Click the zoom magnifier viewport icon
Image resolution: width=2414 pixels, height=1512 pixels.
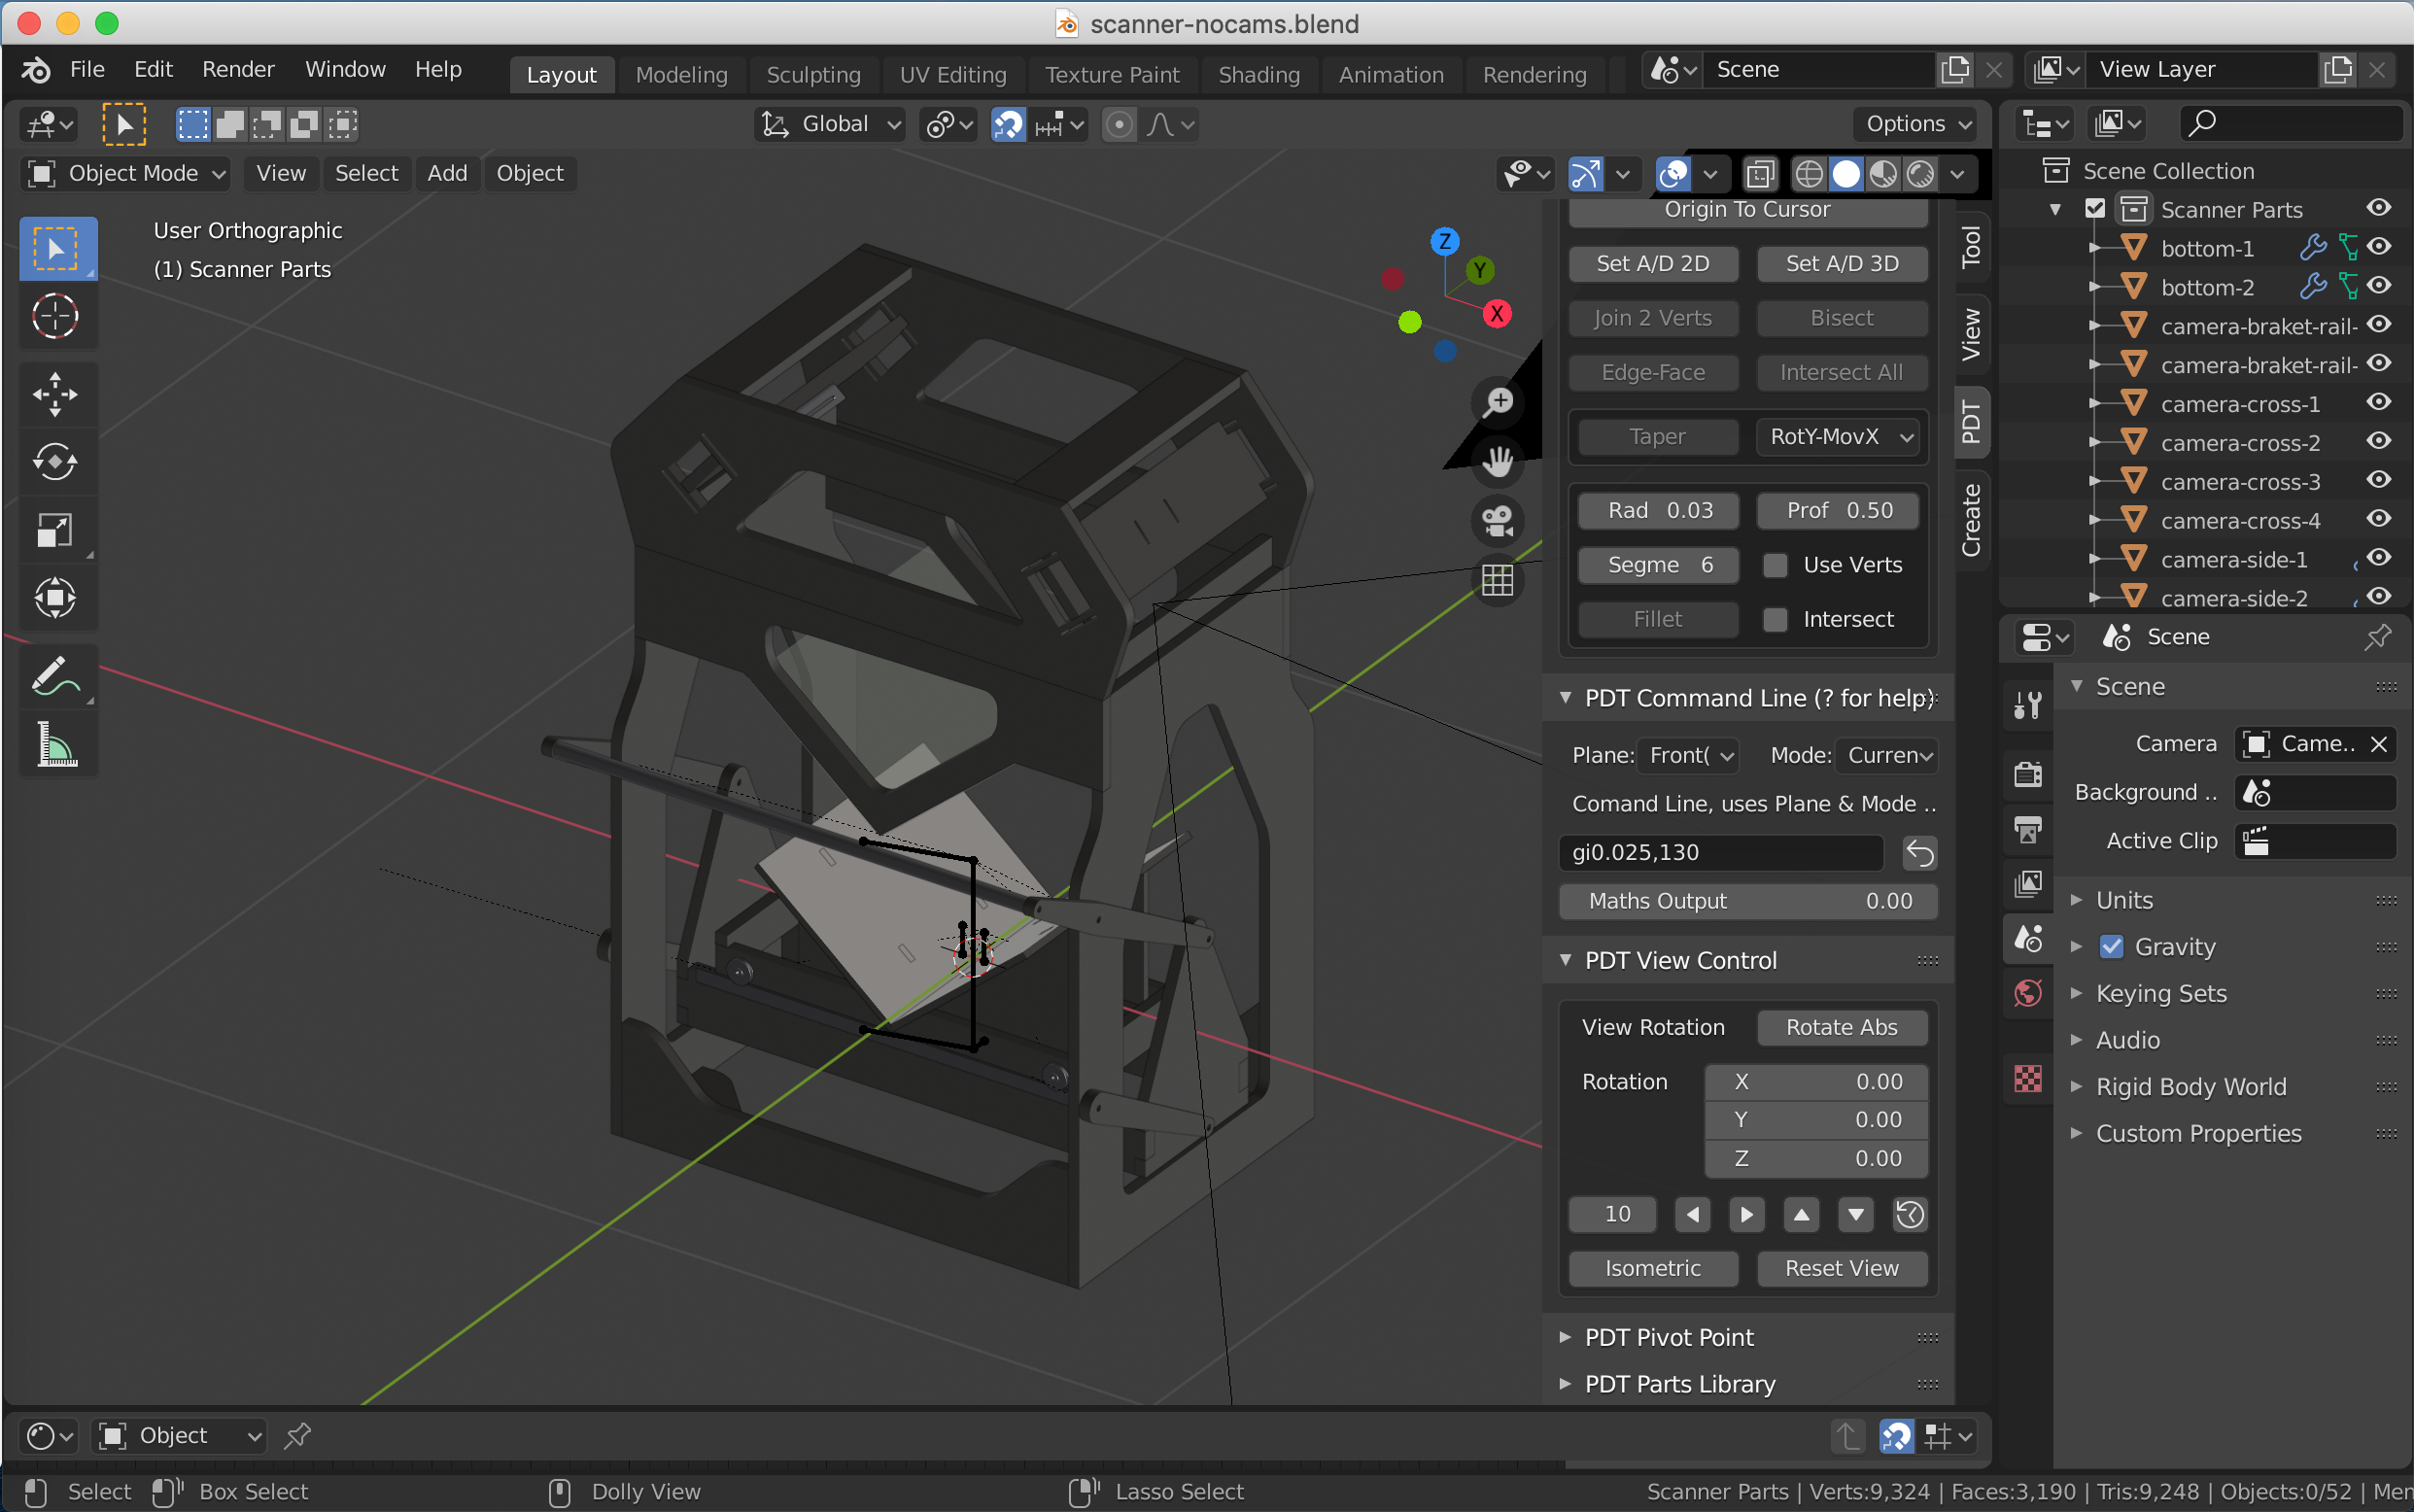(x=1497, y=402)
